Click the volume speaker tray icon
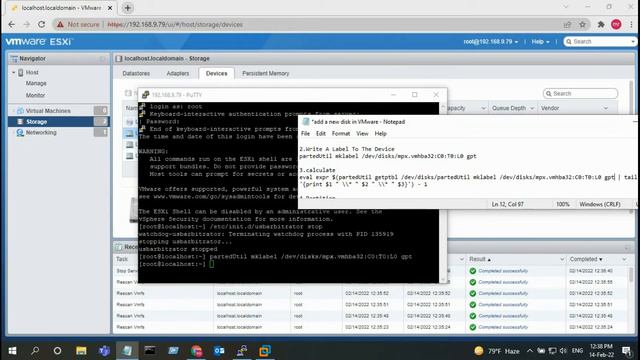 point(563,351)
